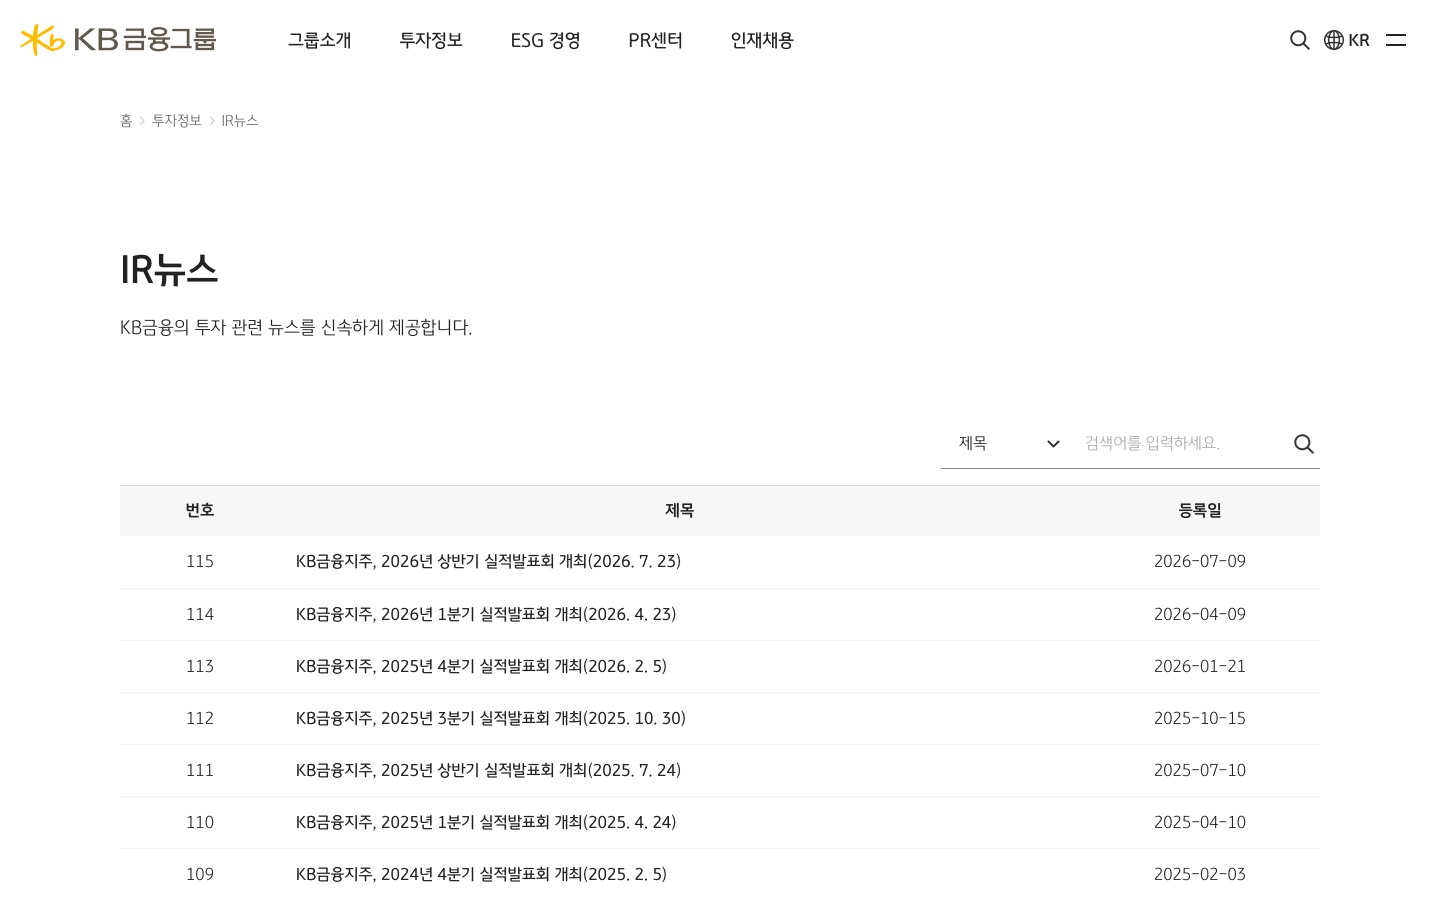Click the 번호 column header

click(200, 510)
